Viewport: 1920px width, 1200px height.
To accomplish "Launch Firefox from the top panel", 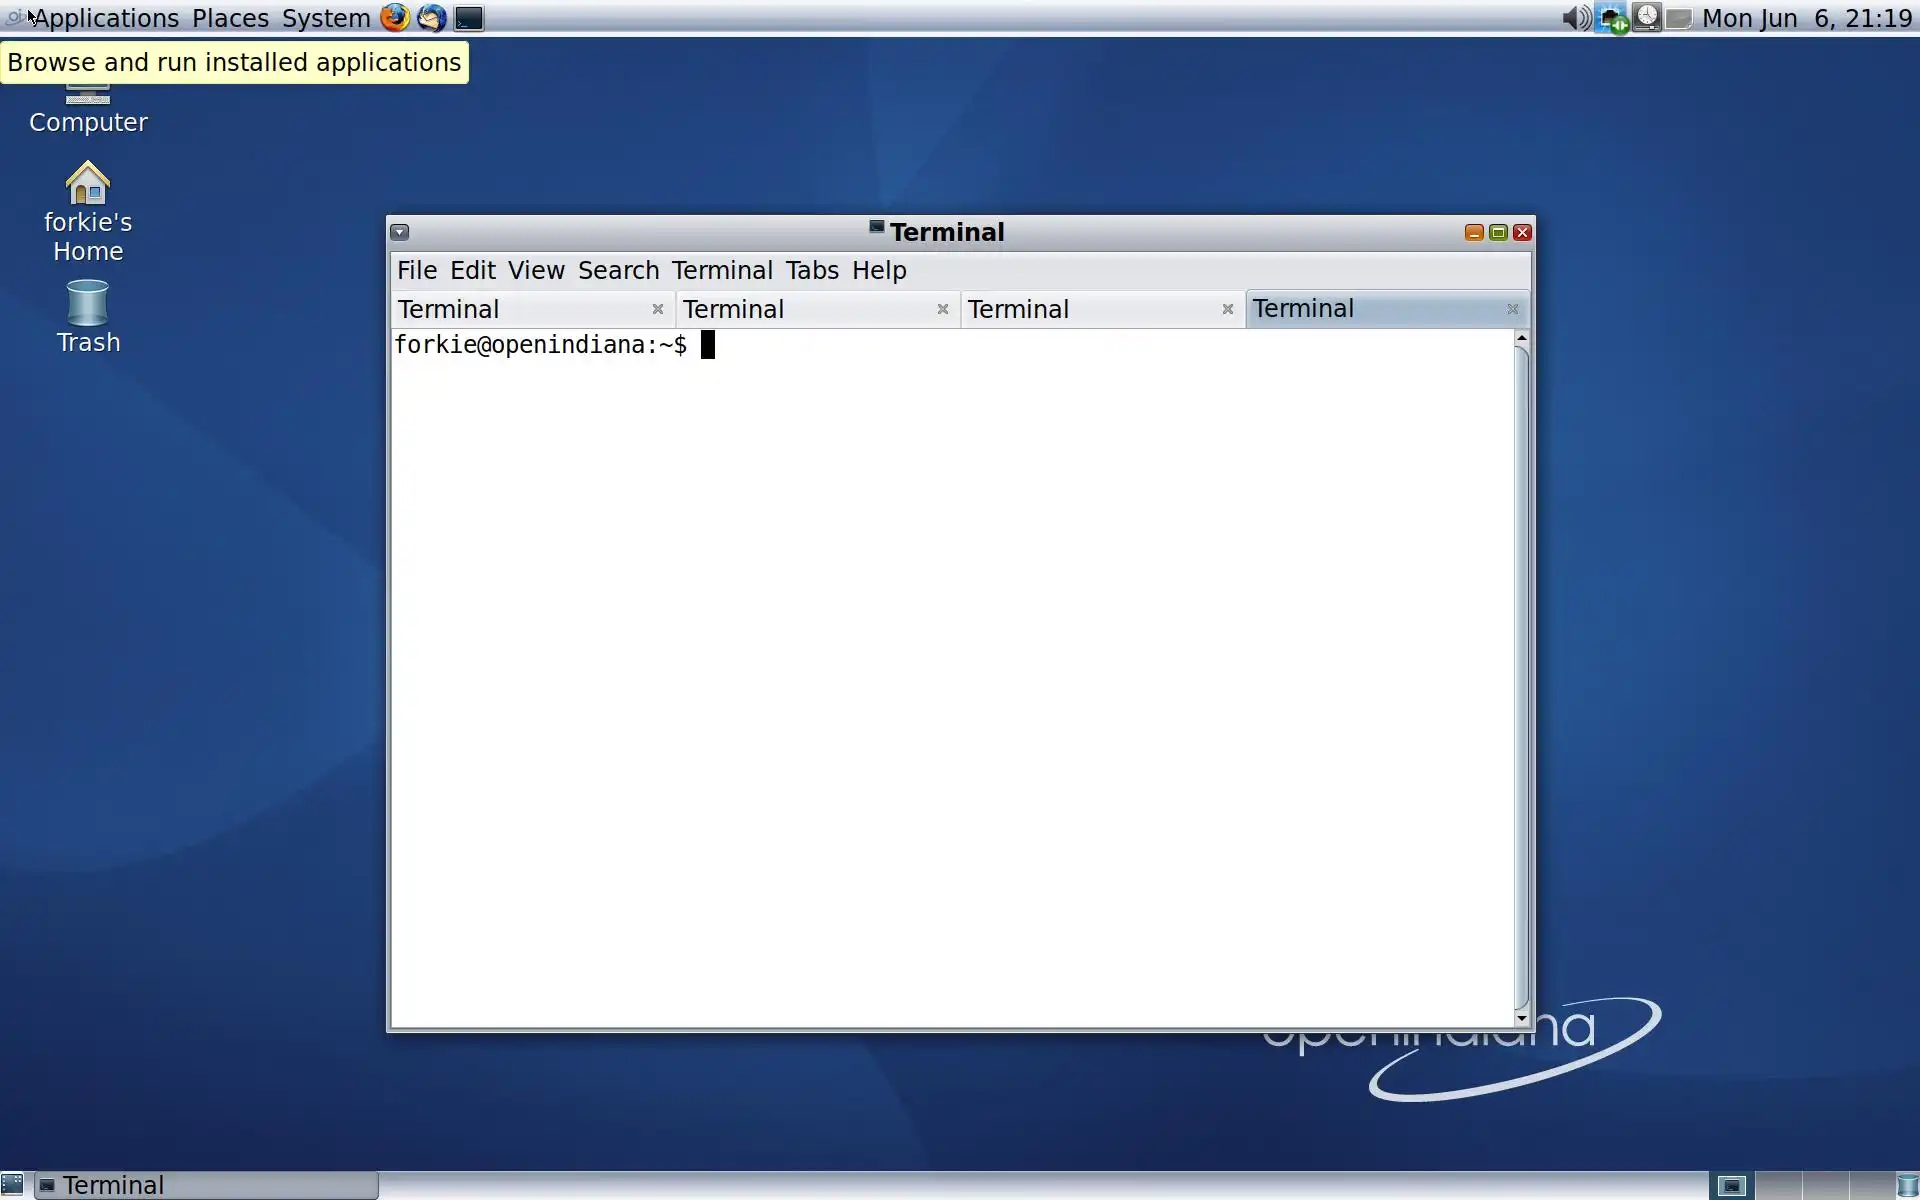I will pyautogui.click(x=394, y=18).
